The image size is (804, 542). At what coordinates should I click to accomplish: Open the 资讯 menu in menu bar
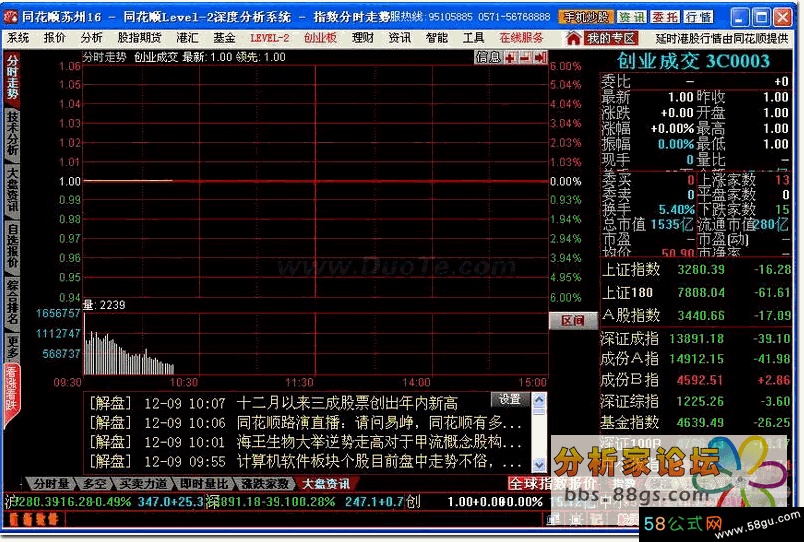(399, 37)
